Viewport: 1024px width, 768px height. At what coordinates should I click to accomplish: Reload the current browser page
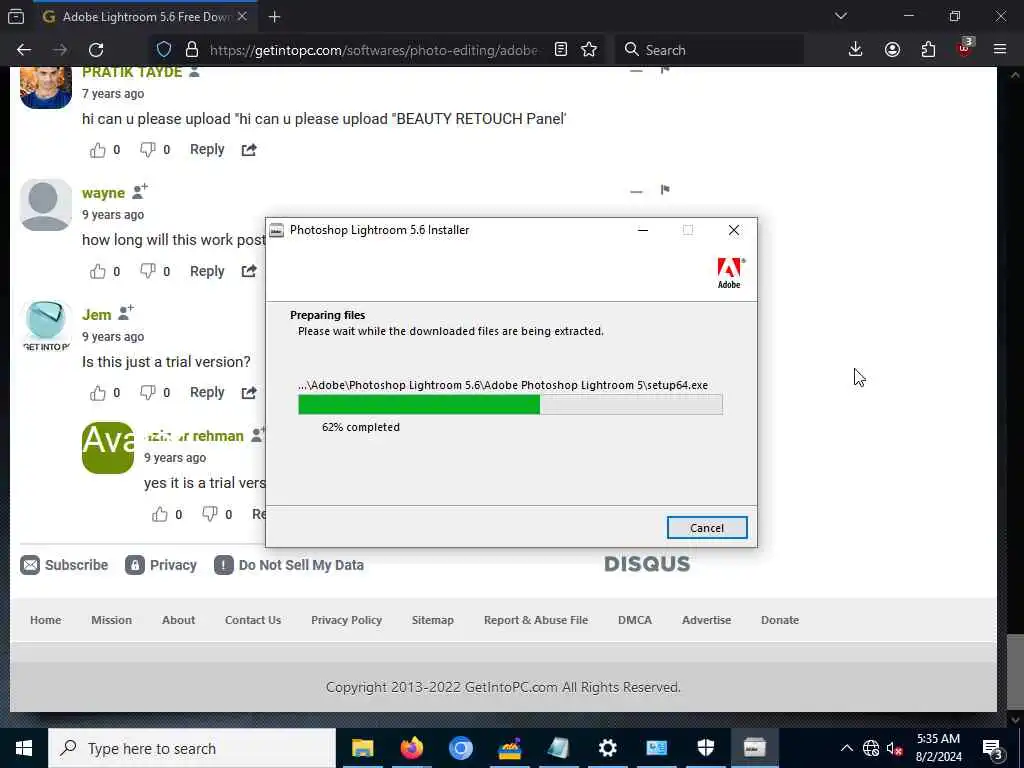point(96,50)
